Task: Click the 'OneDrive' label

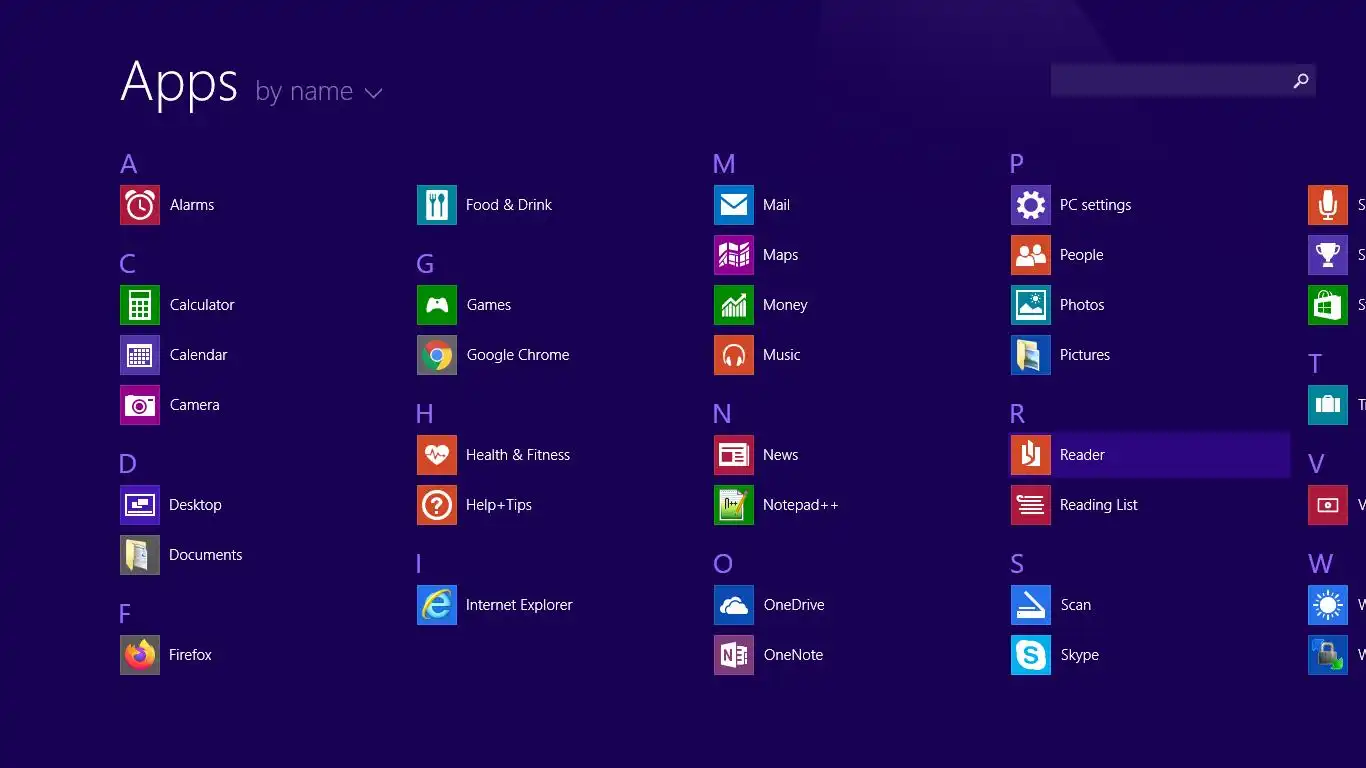Action: [x=794, y=605]
